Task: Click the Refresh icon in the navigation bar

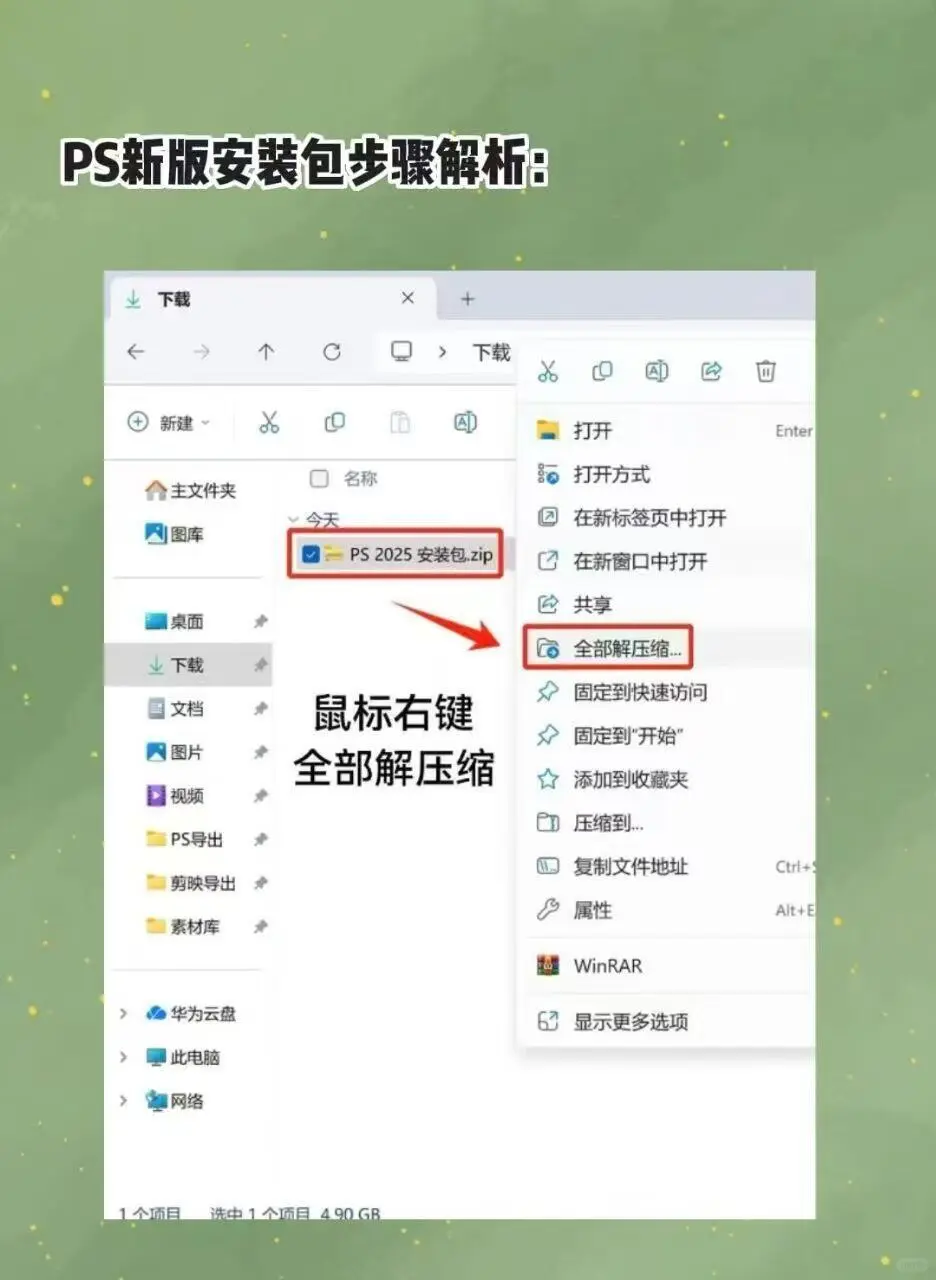Action: click(x=333, y=352)
